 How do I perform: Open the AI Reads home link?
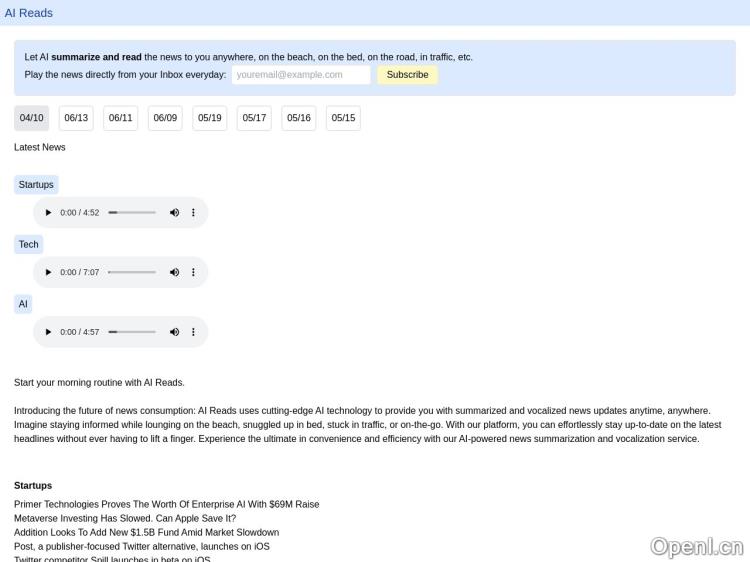pos(29,13)
